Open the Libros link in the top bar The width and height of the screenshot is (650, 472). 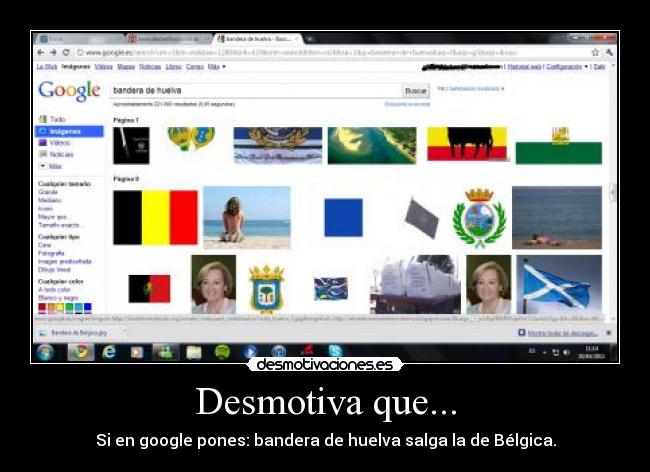(174, 66)
